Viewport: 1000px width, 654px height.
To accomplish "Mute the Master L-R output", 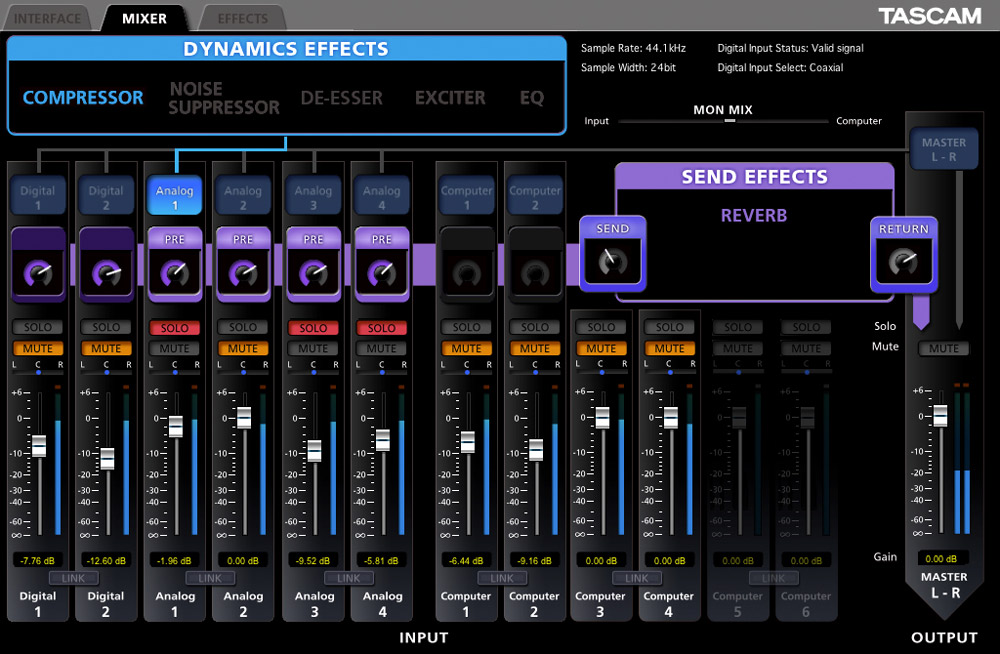I will 943,348.
